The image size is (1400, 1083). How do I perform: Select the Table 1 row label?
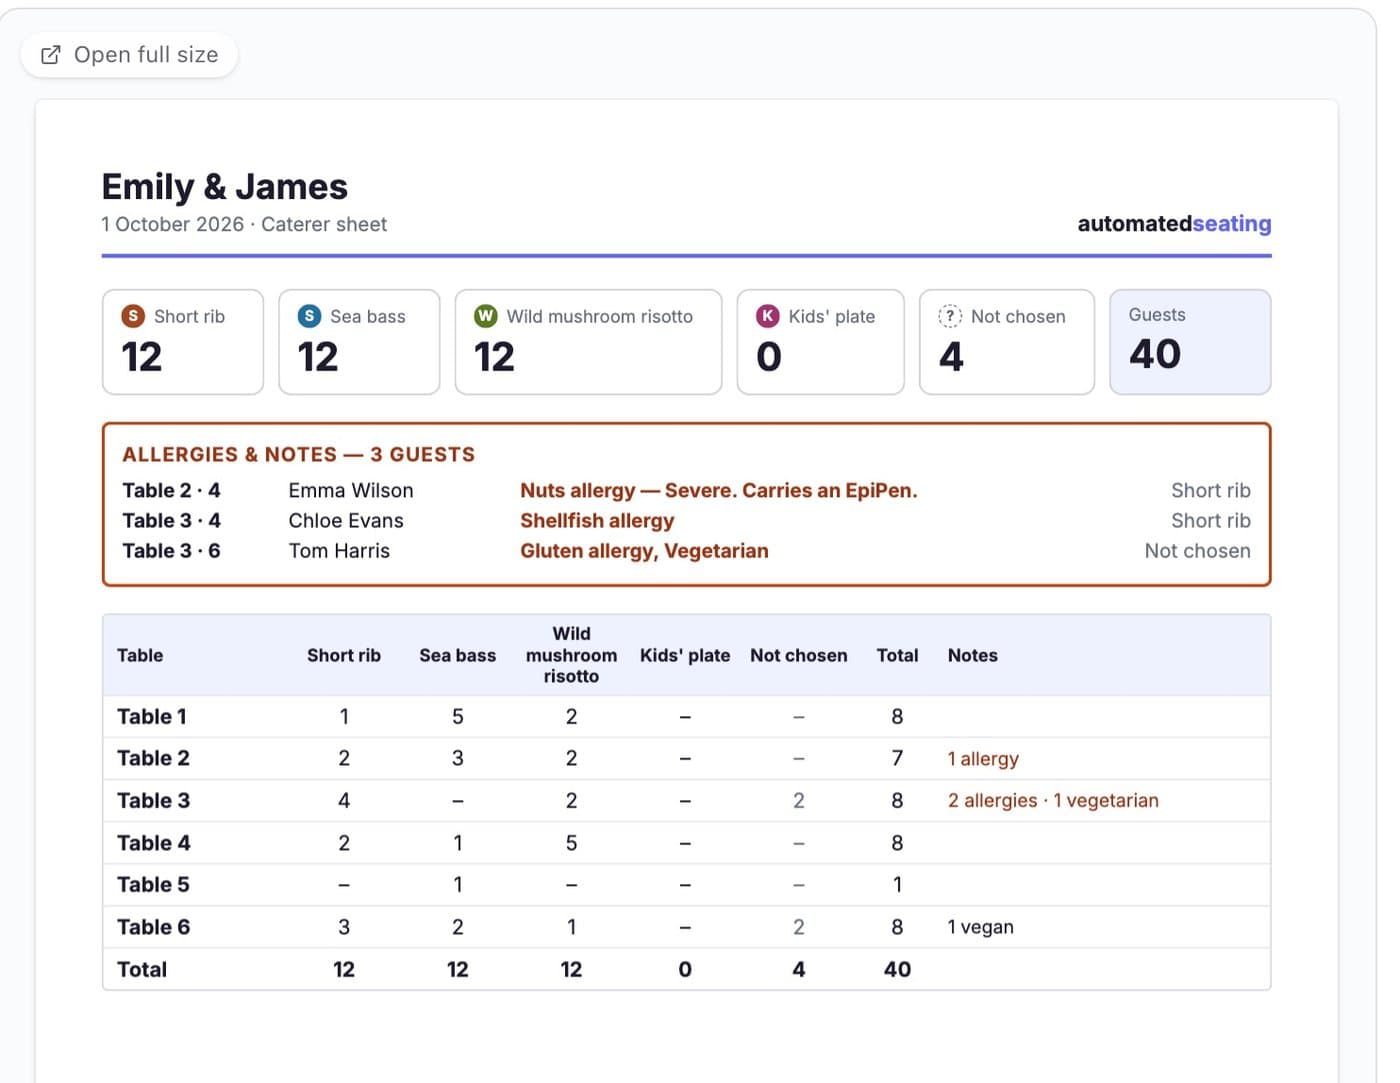(x=152, y=717)
